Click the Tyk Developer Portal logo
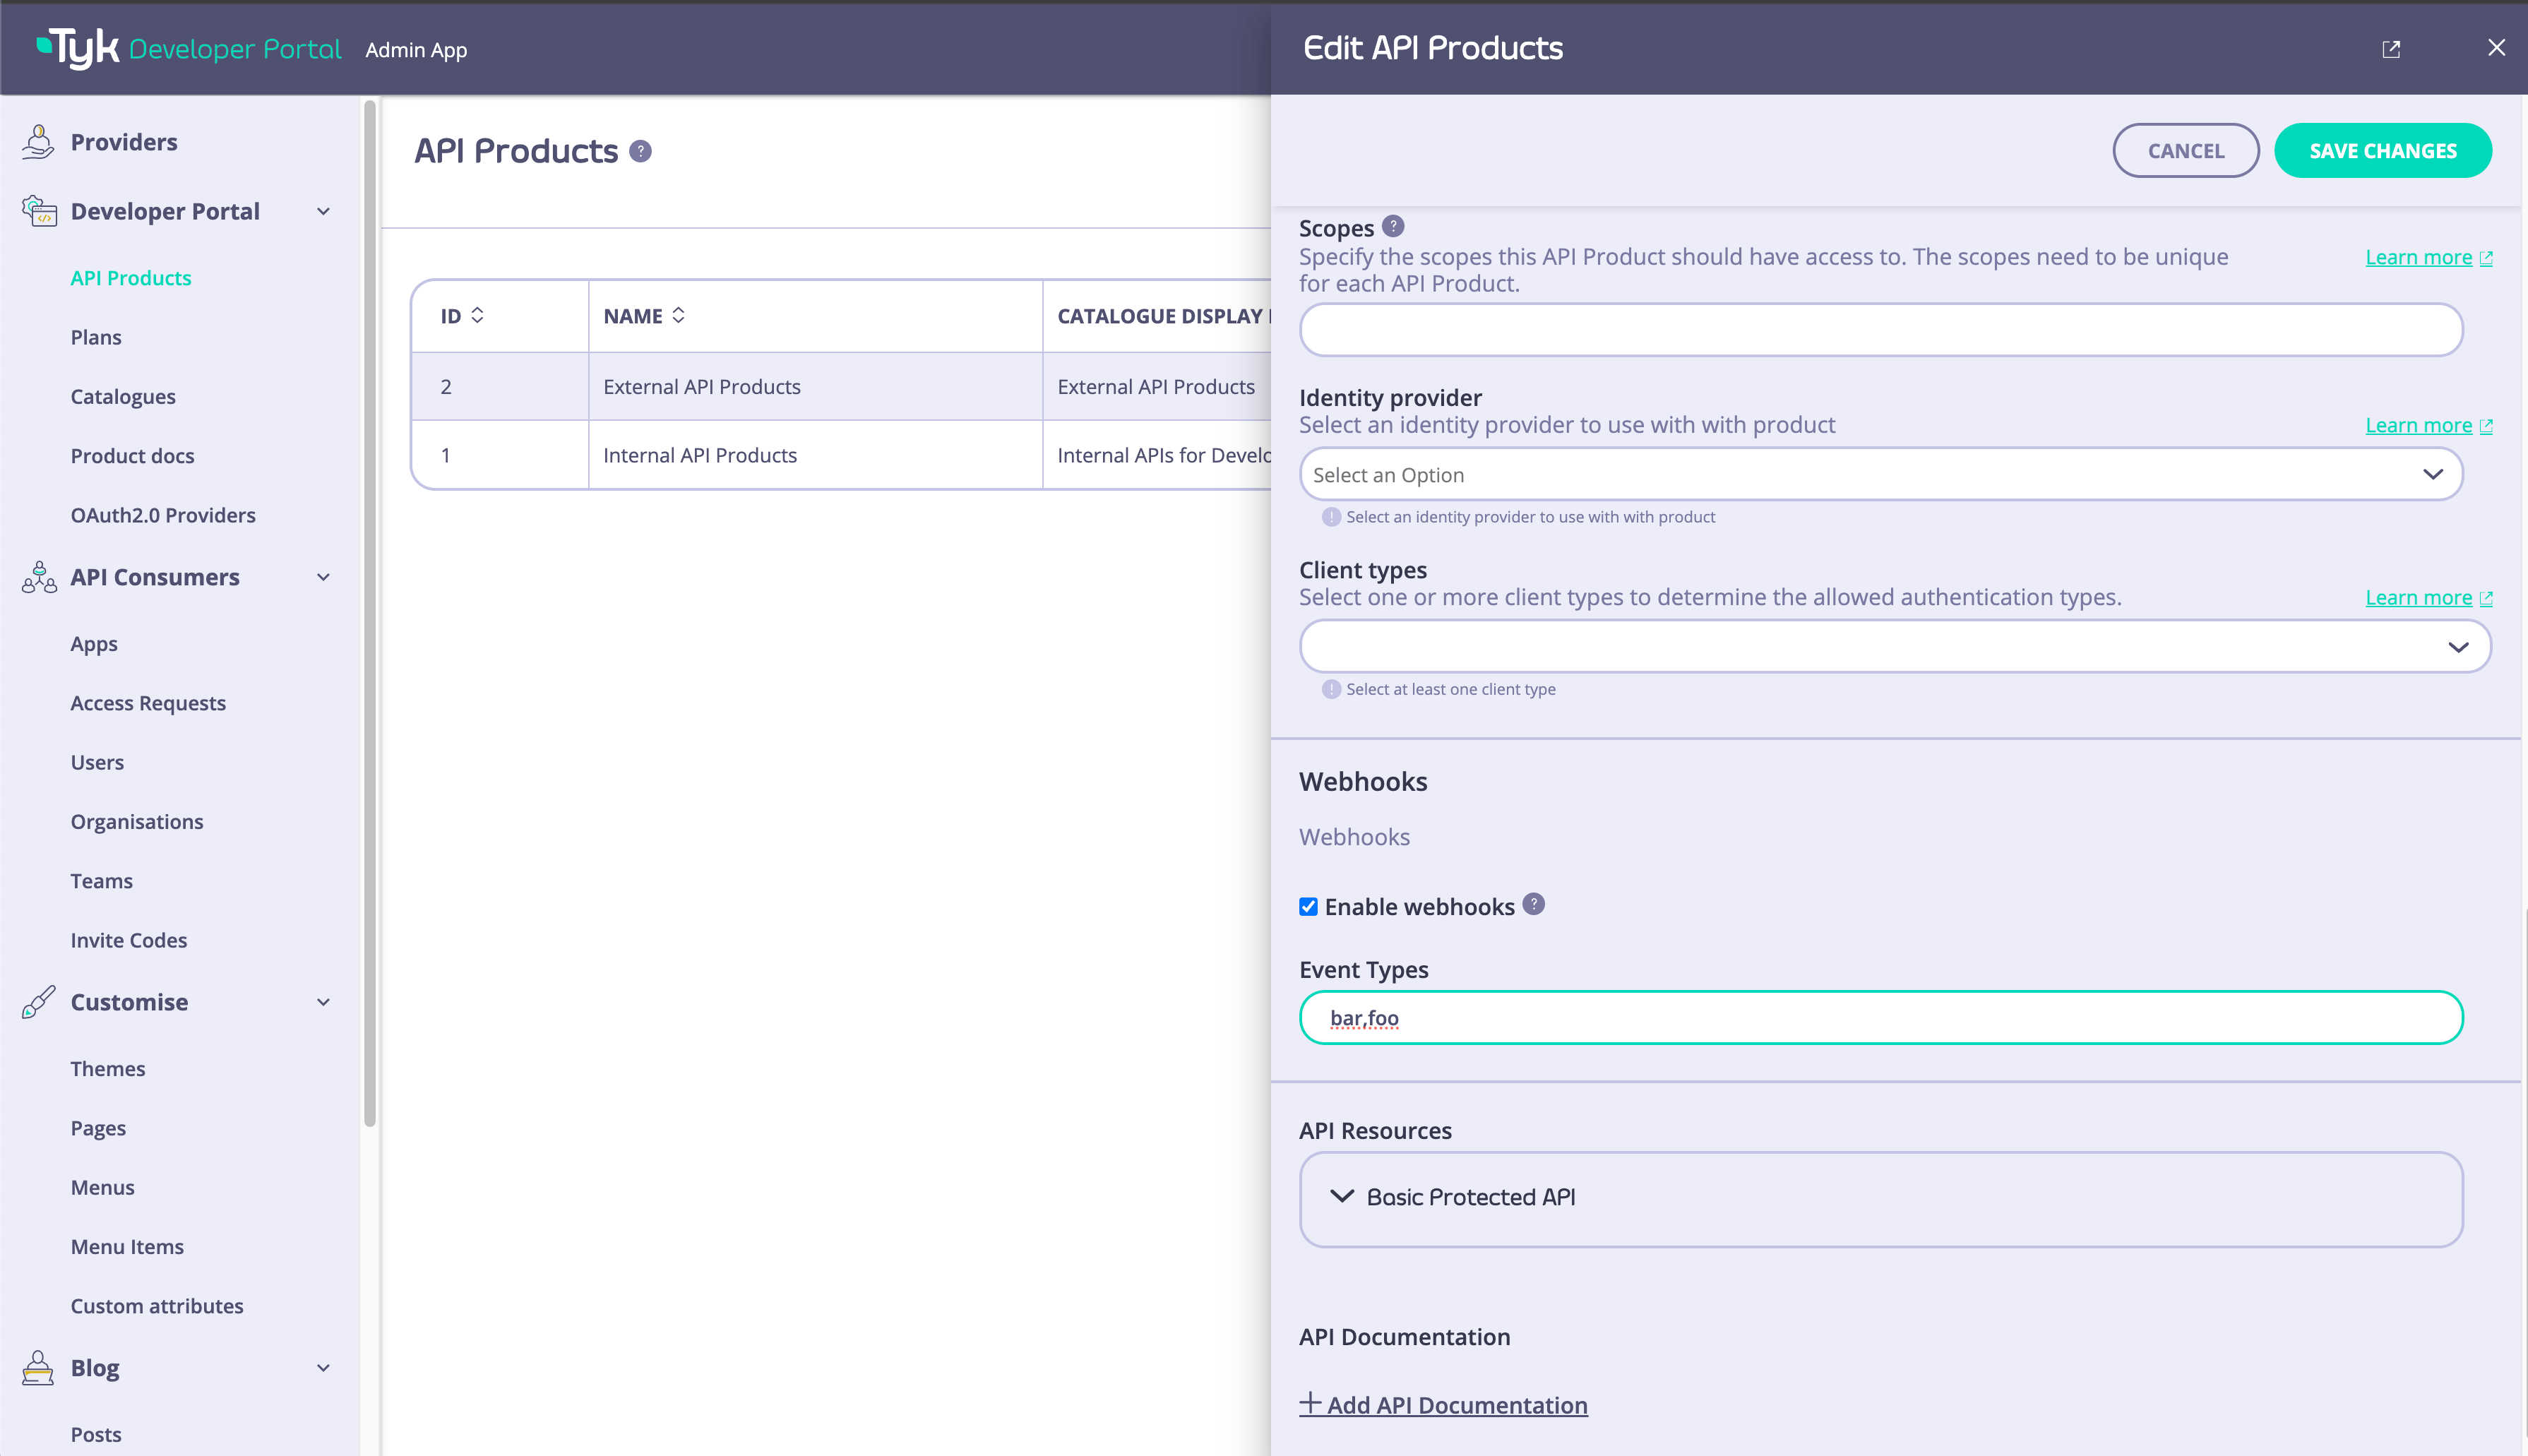 pyautogui.click(x=189, y=48)
